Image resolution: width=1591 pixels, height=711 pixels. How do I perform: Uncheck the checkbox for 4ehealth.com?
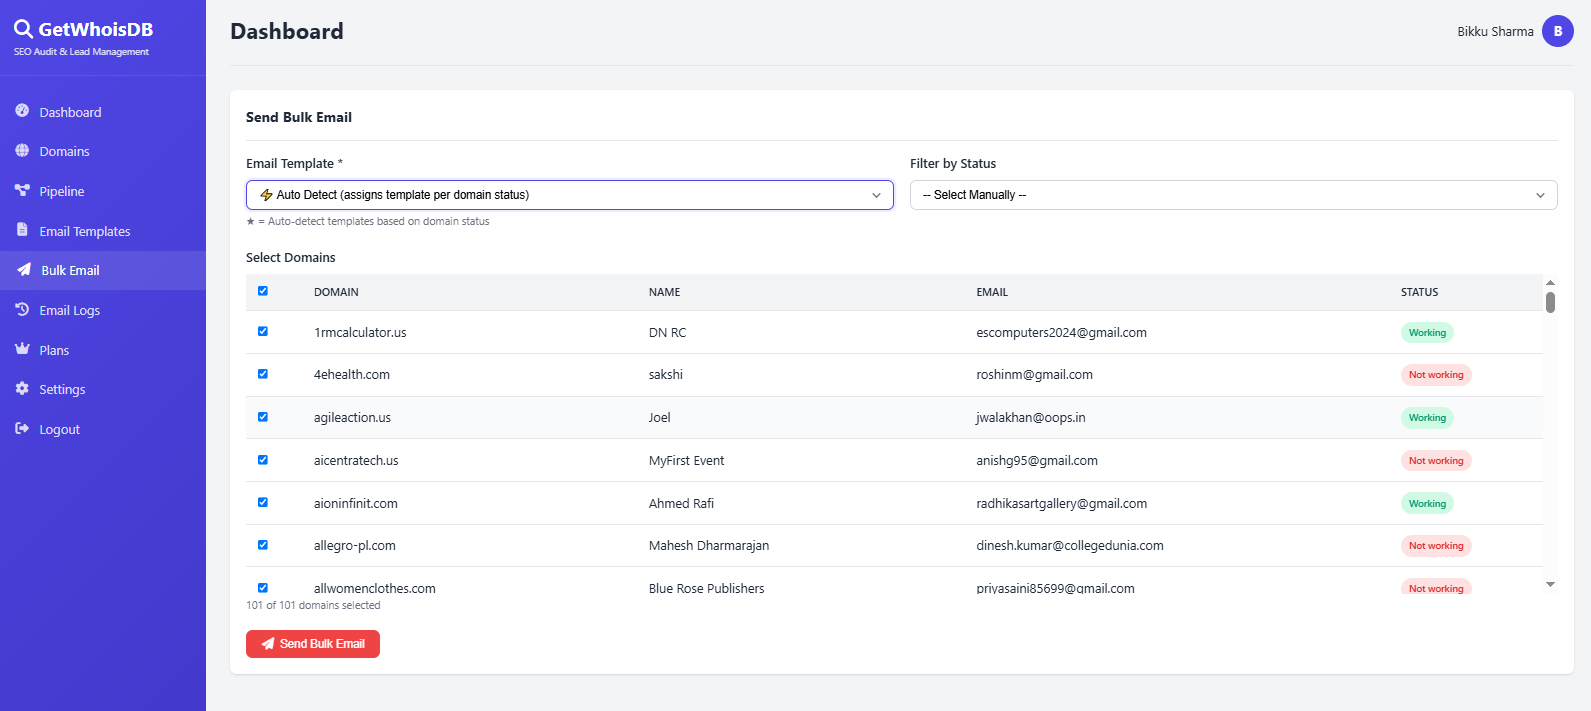(x=263, y=374)
